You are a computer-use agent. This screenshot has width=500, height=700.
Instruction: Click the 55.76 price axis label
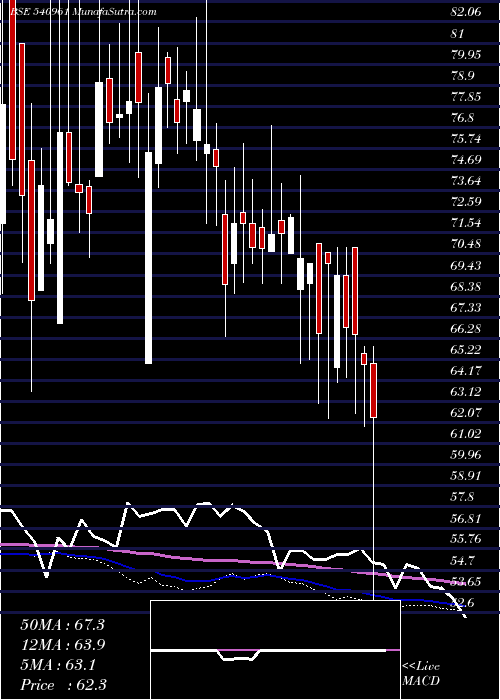(x=466, y=539)
